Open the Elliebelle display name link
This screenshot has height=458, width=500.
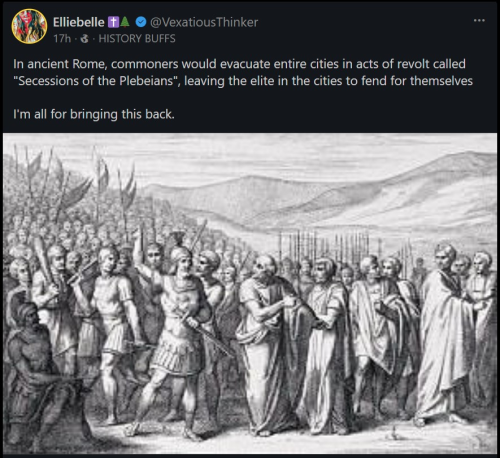click(79, 22)
